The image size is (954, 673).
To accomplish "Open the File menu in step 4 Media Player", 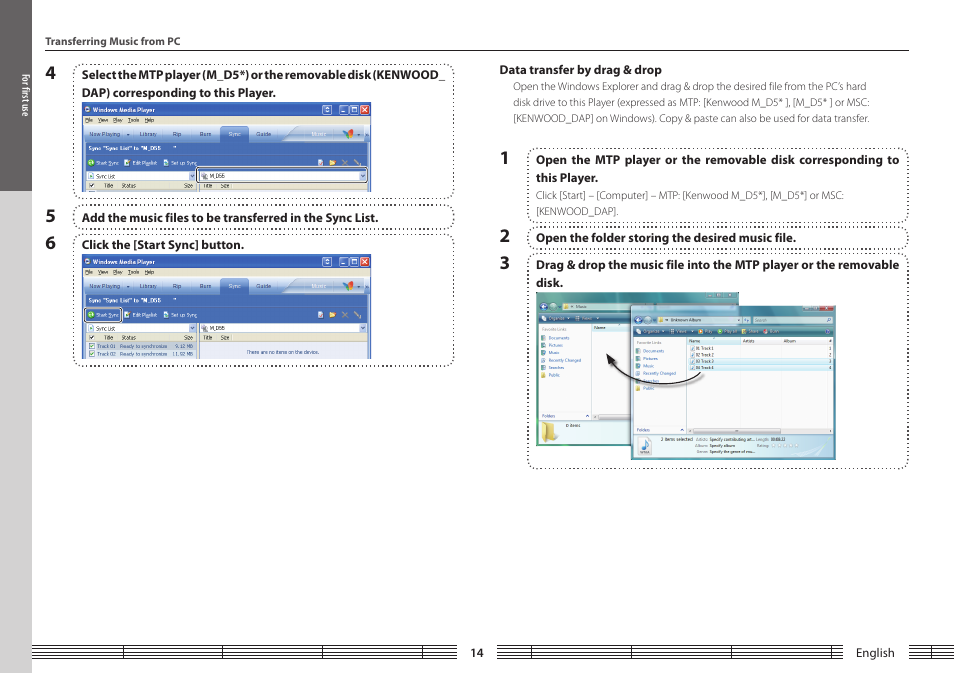I will 89,120.
